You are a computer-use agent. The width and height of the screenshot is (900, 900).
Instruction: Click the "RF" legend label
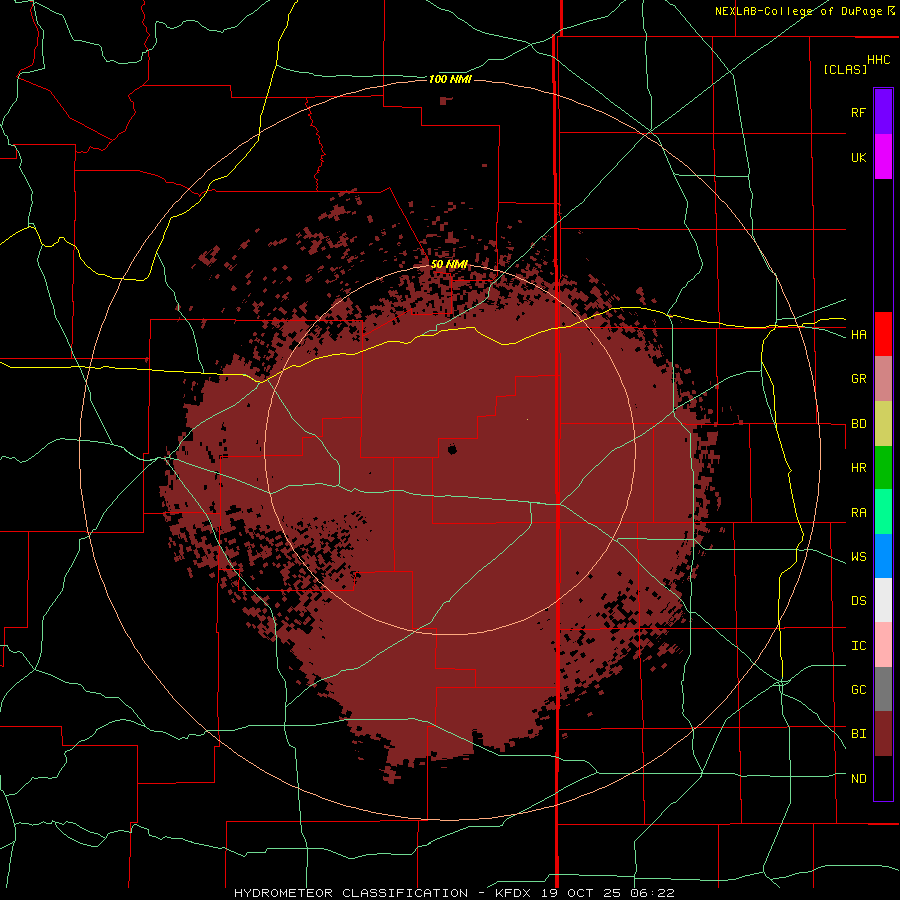coord(858,112)
